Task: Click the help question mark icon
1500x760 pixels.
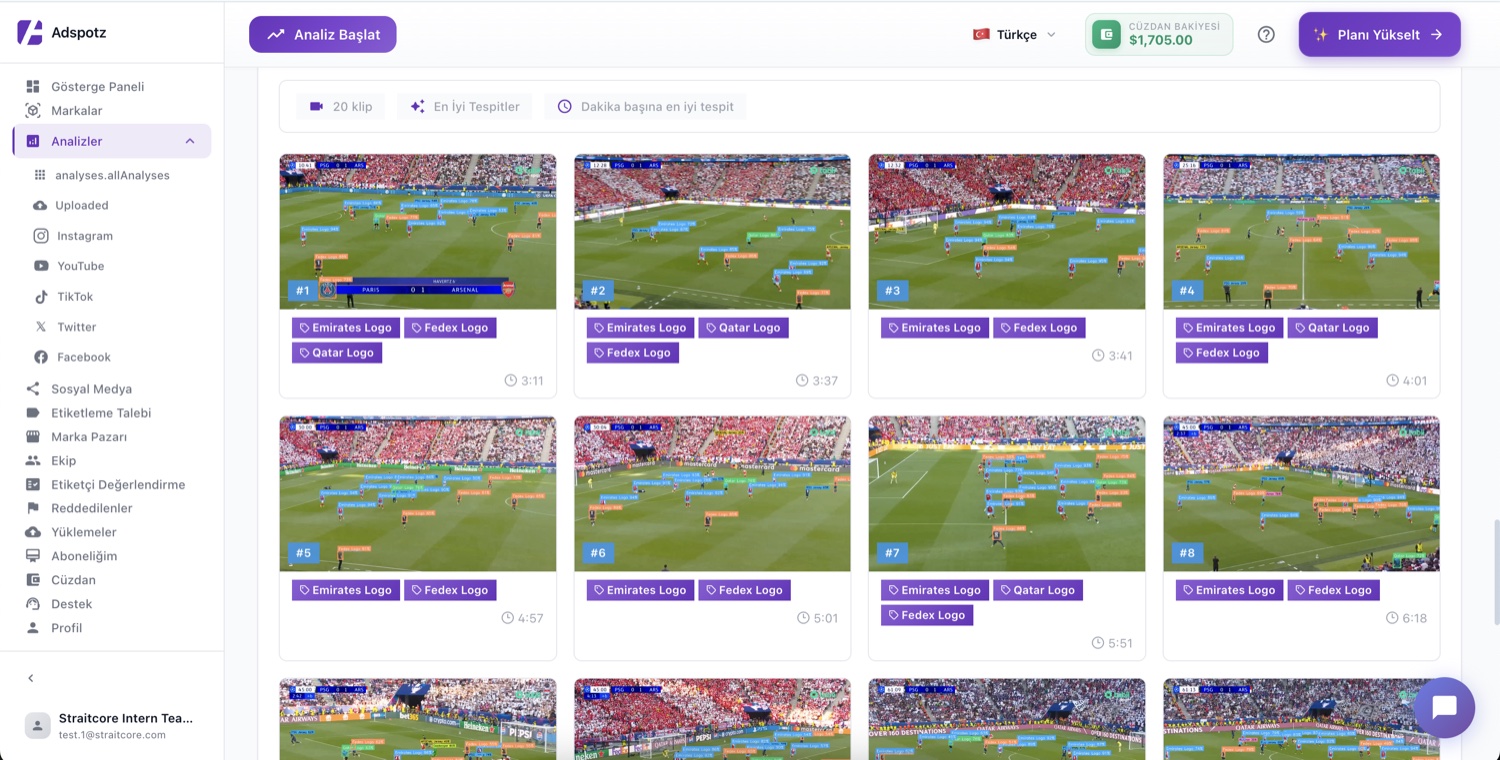Action: click(x=1266, y=34)
